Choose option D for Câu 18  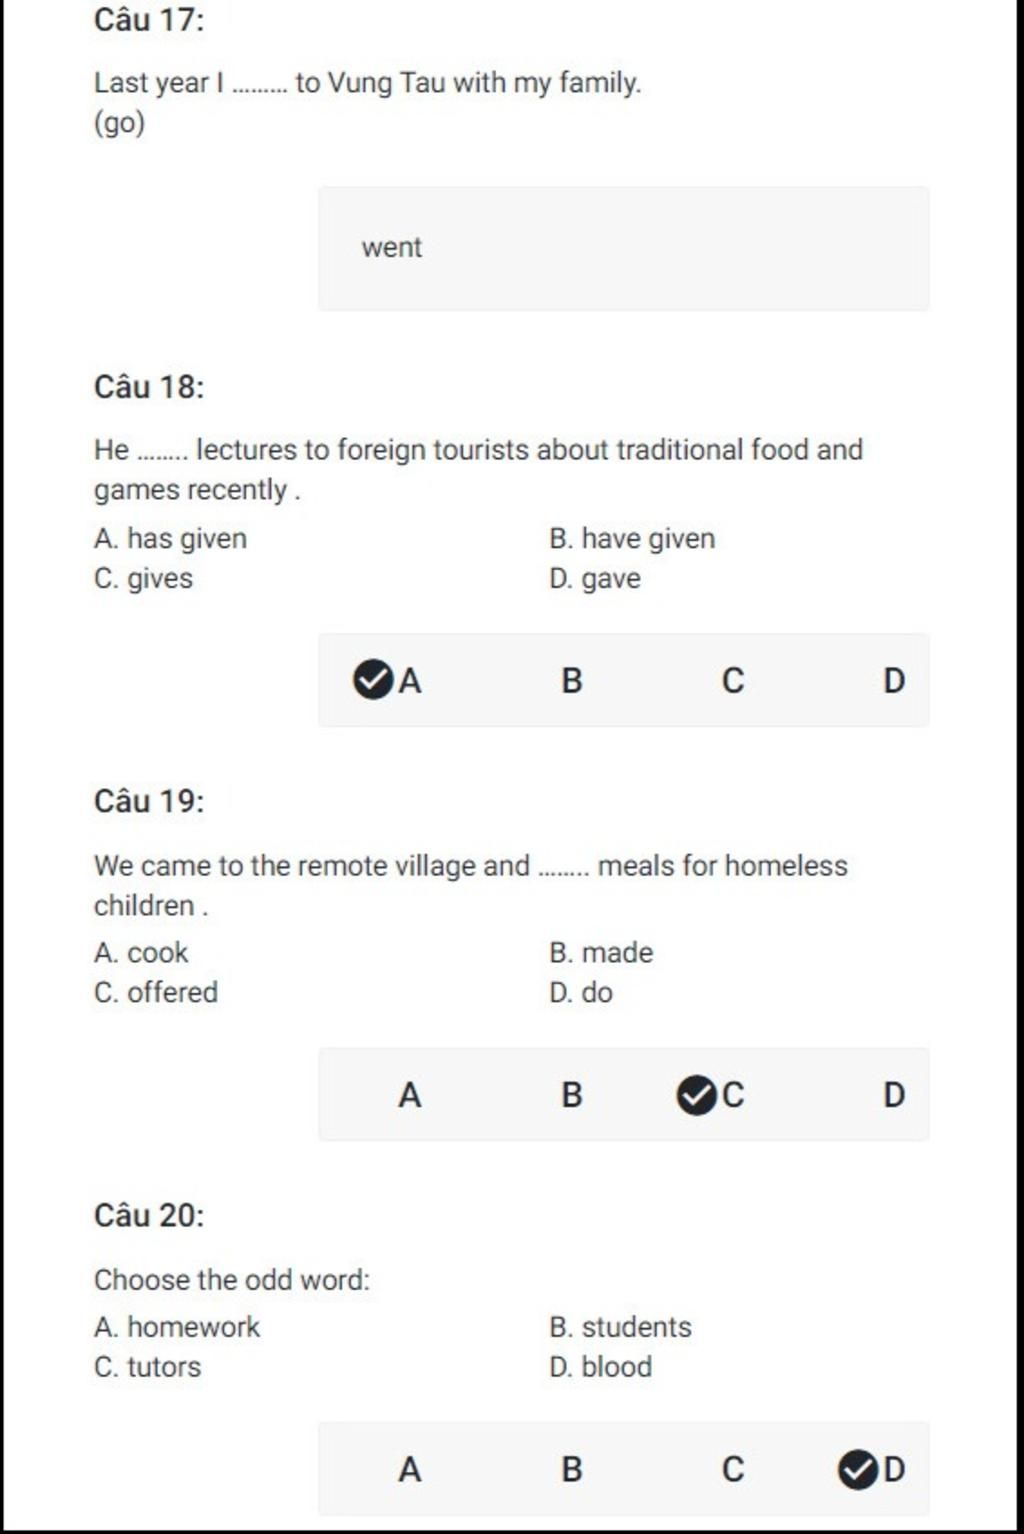point(894,681)
